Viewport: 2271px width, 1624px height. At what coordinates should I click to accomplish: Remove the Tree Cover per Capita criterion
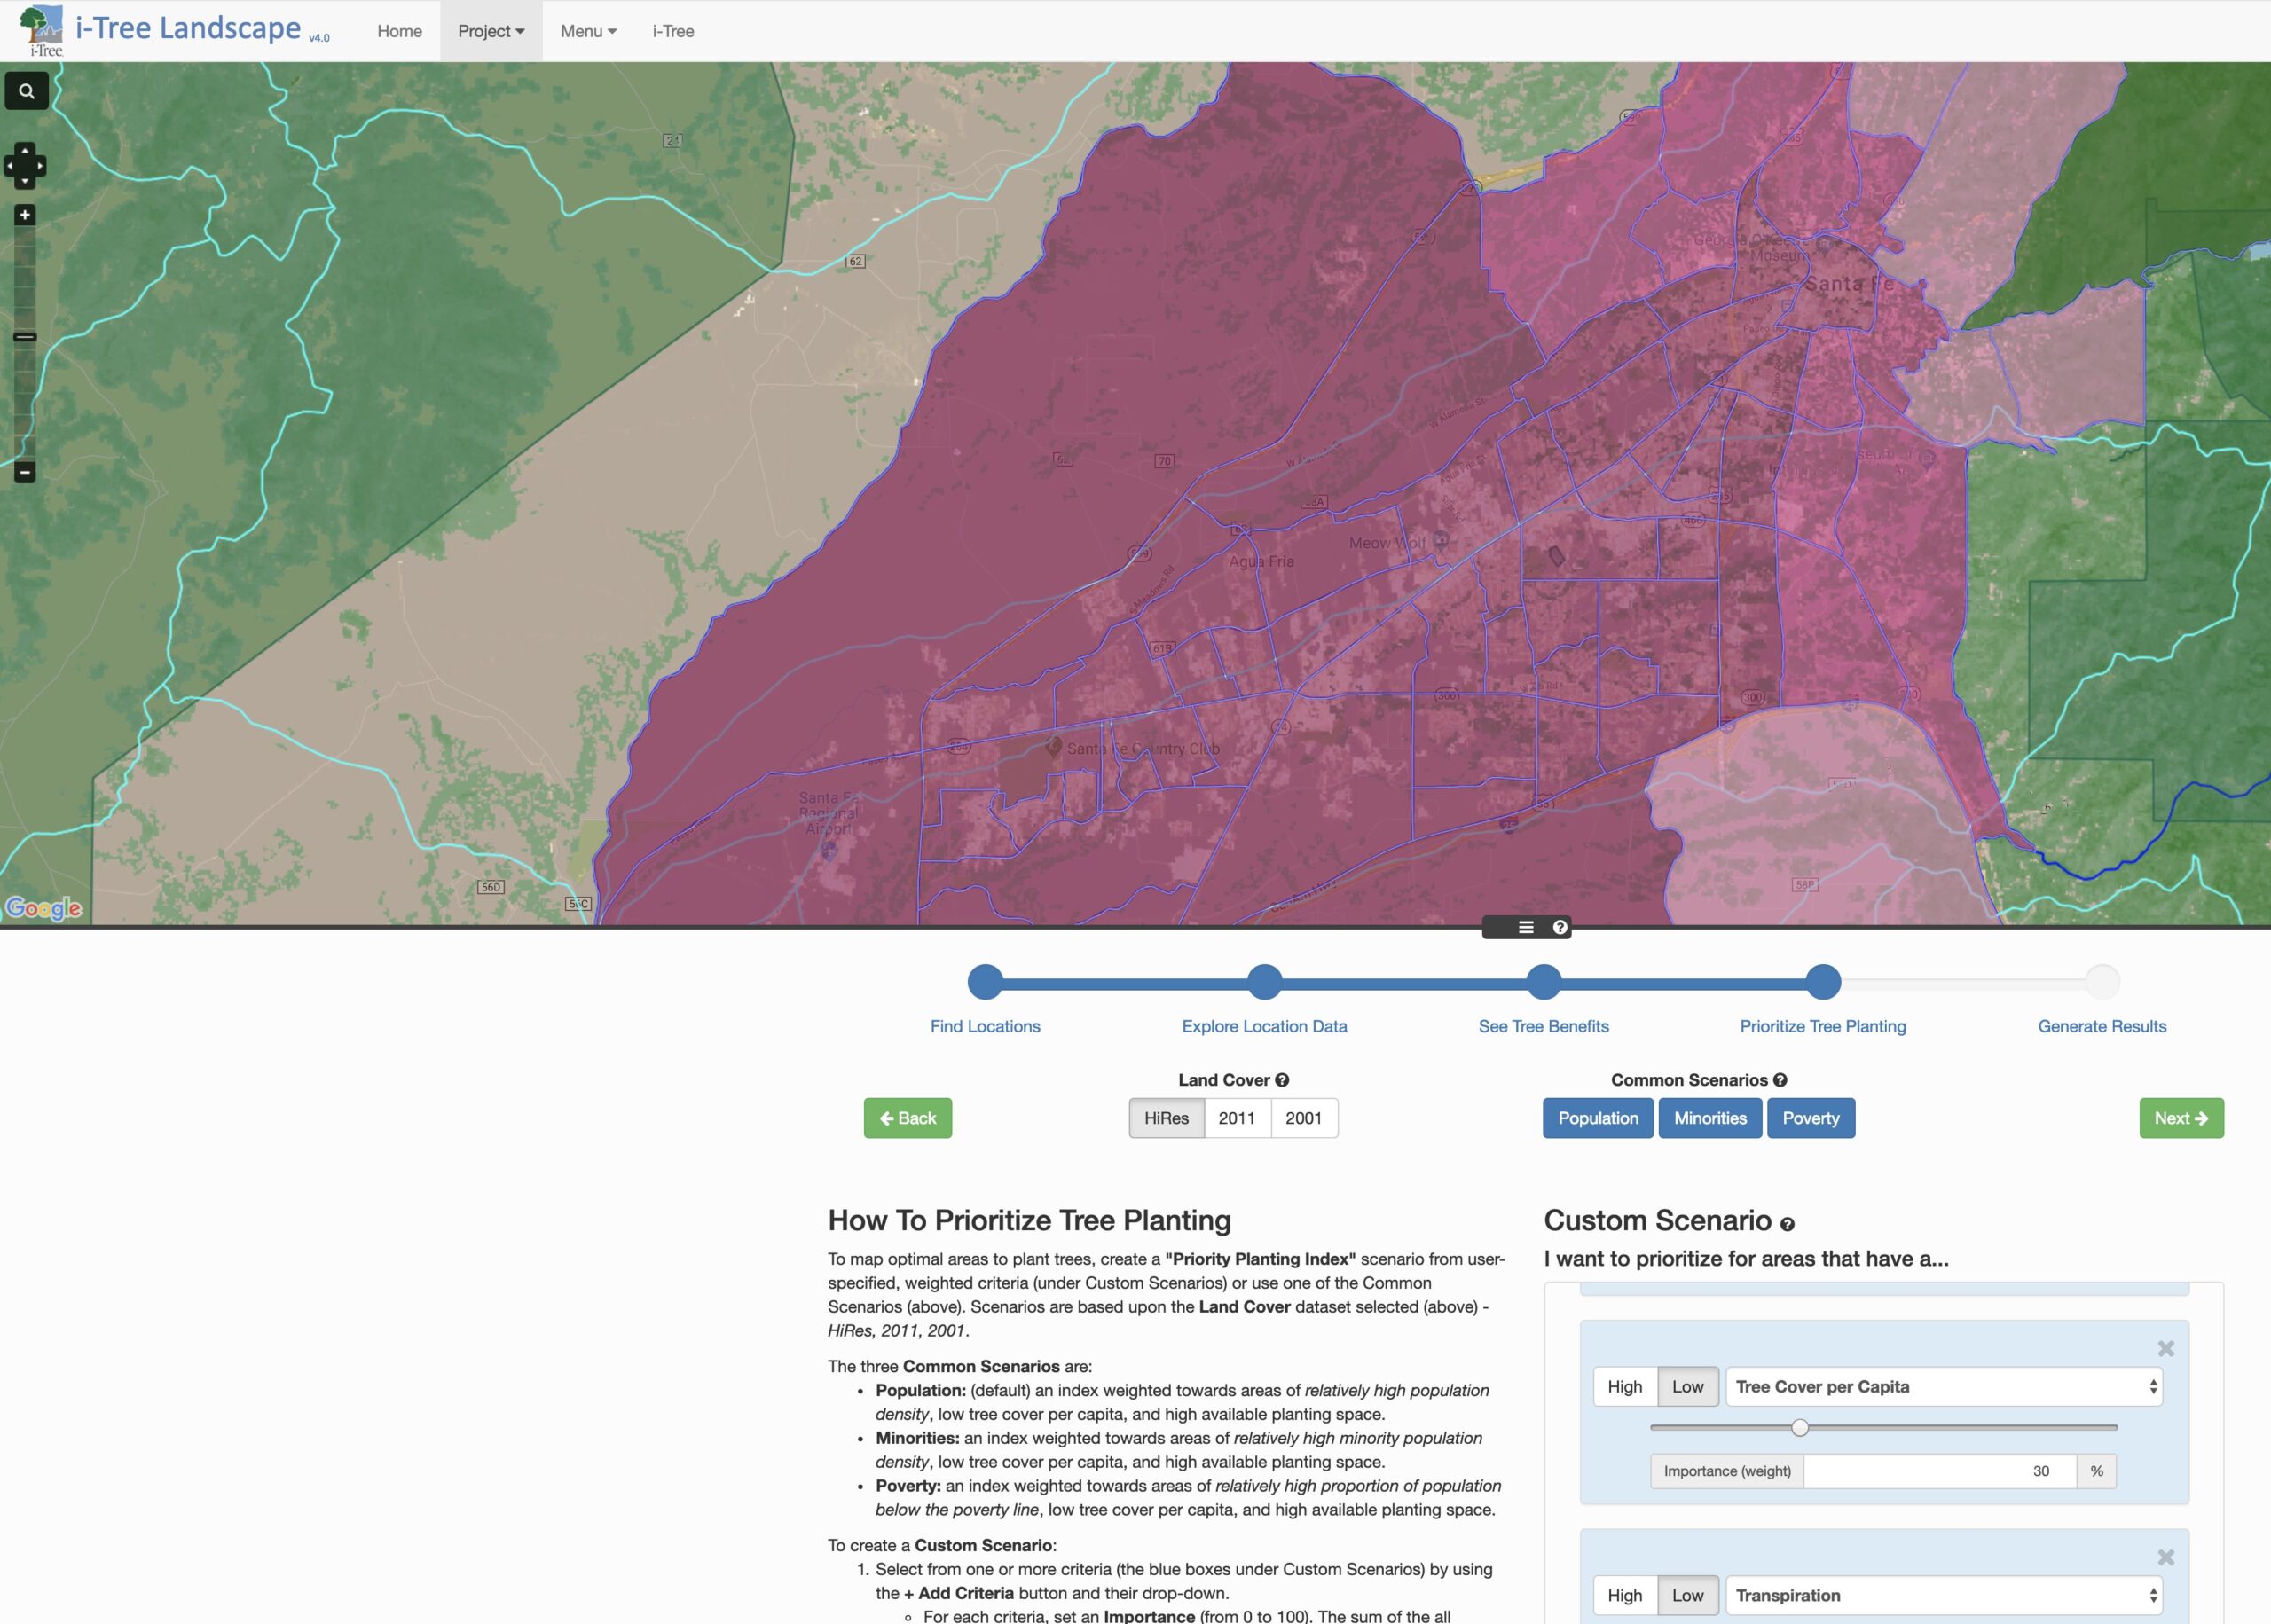pos(2166,1348)
